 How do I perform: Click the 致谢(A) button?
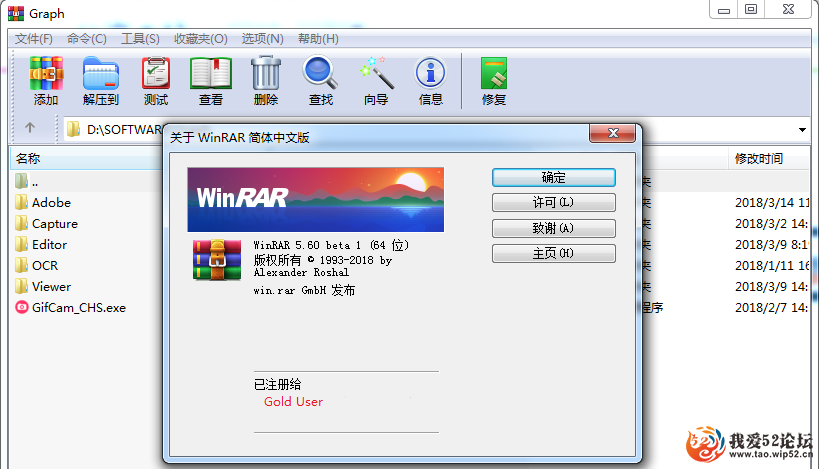[554, 228]
